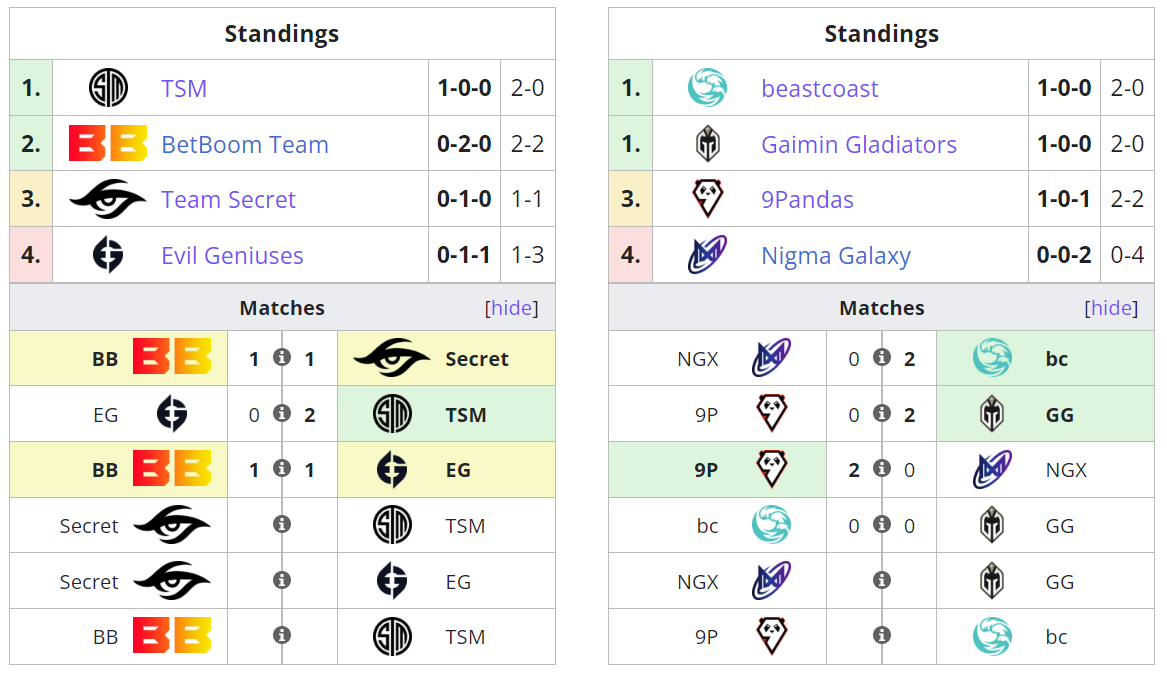This screenshot has width=1167, height=679.
Task: Open info icon for BB vs Secret match
Action: [x=282, y=357]
